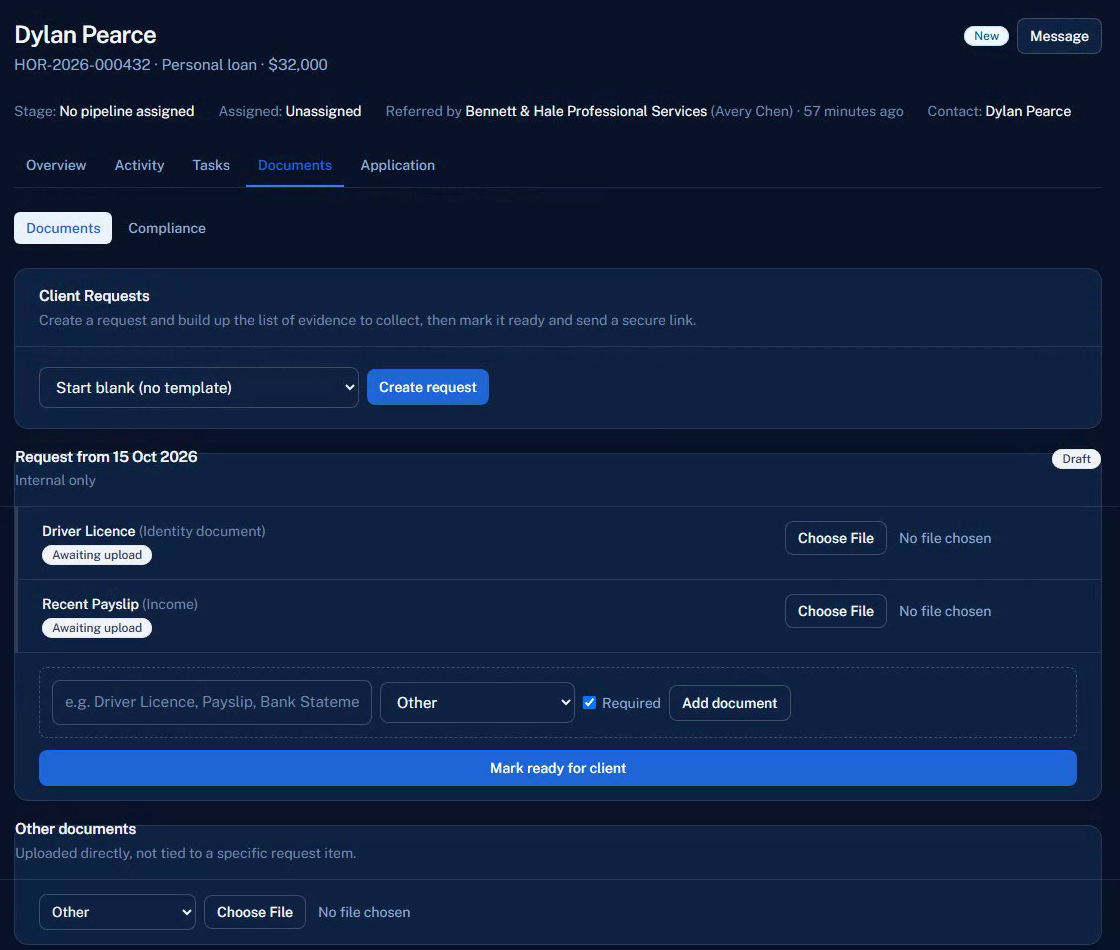Open the Activity tab
Viewport: 1120px width, 950px height.
point(139,165)
